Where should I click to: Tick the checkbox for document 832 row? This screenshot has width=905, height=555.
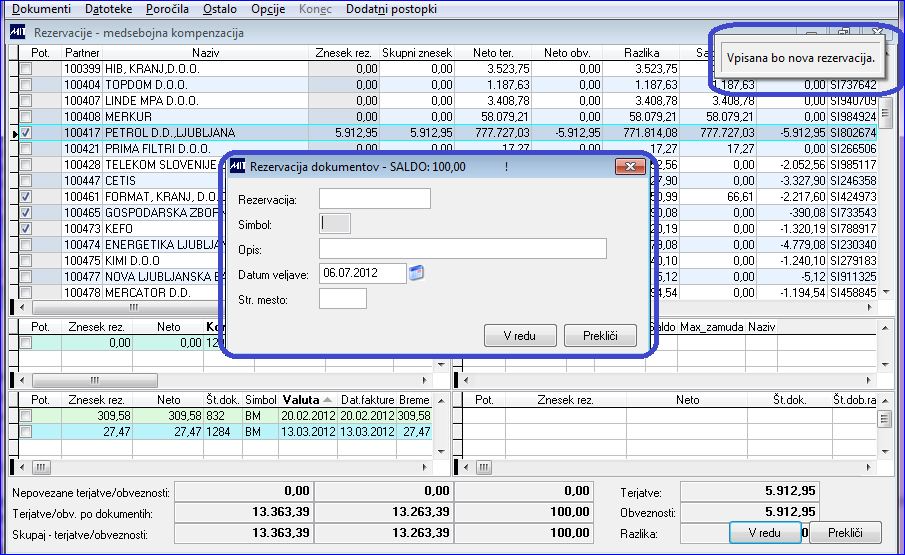(26, 415)
